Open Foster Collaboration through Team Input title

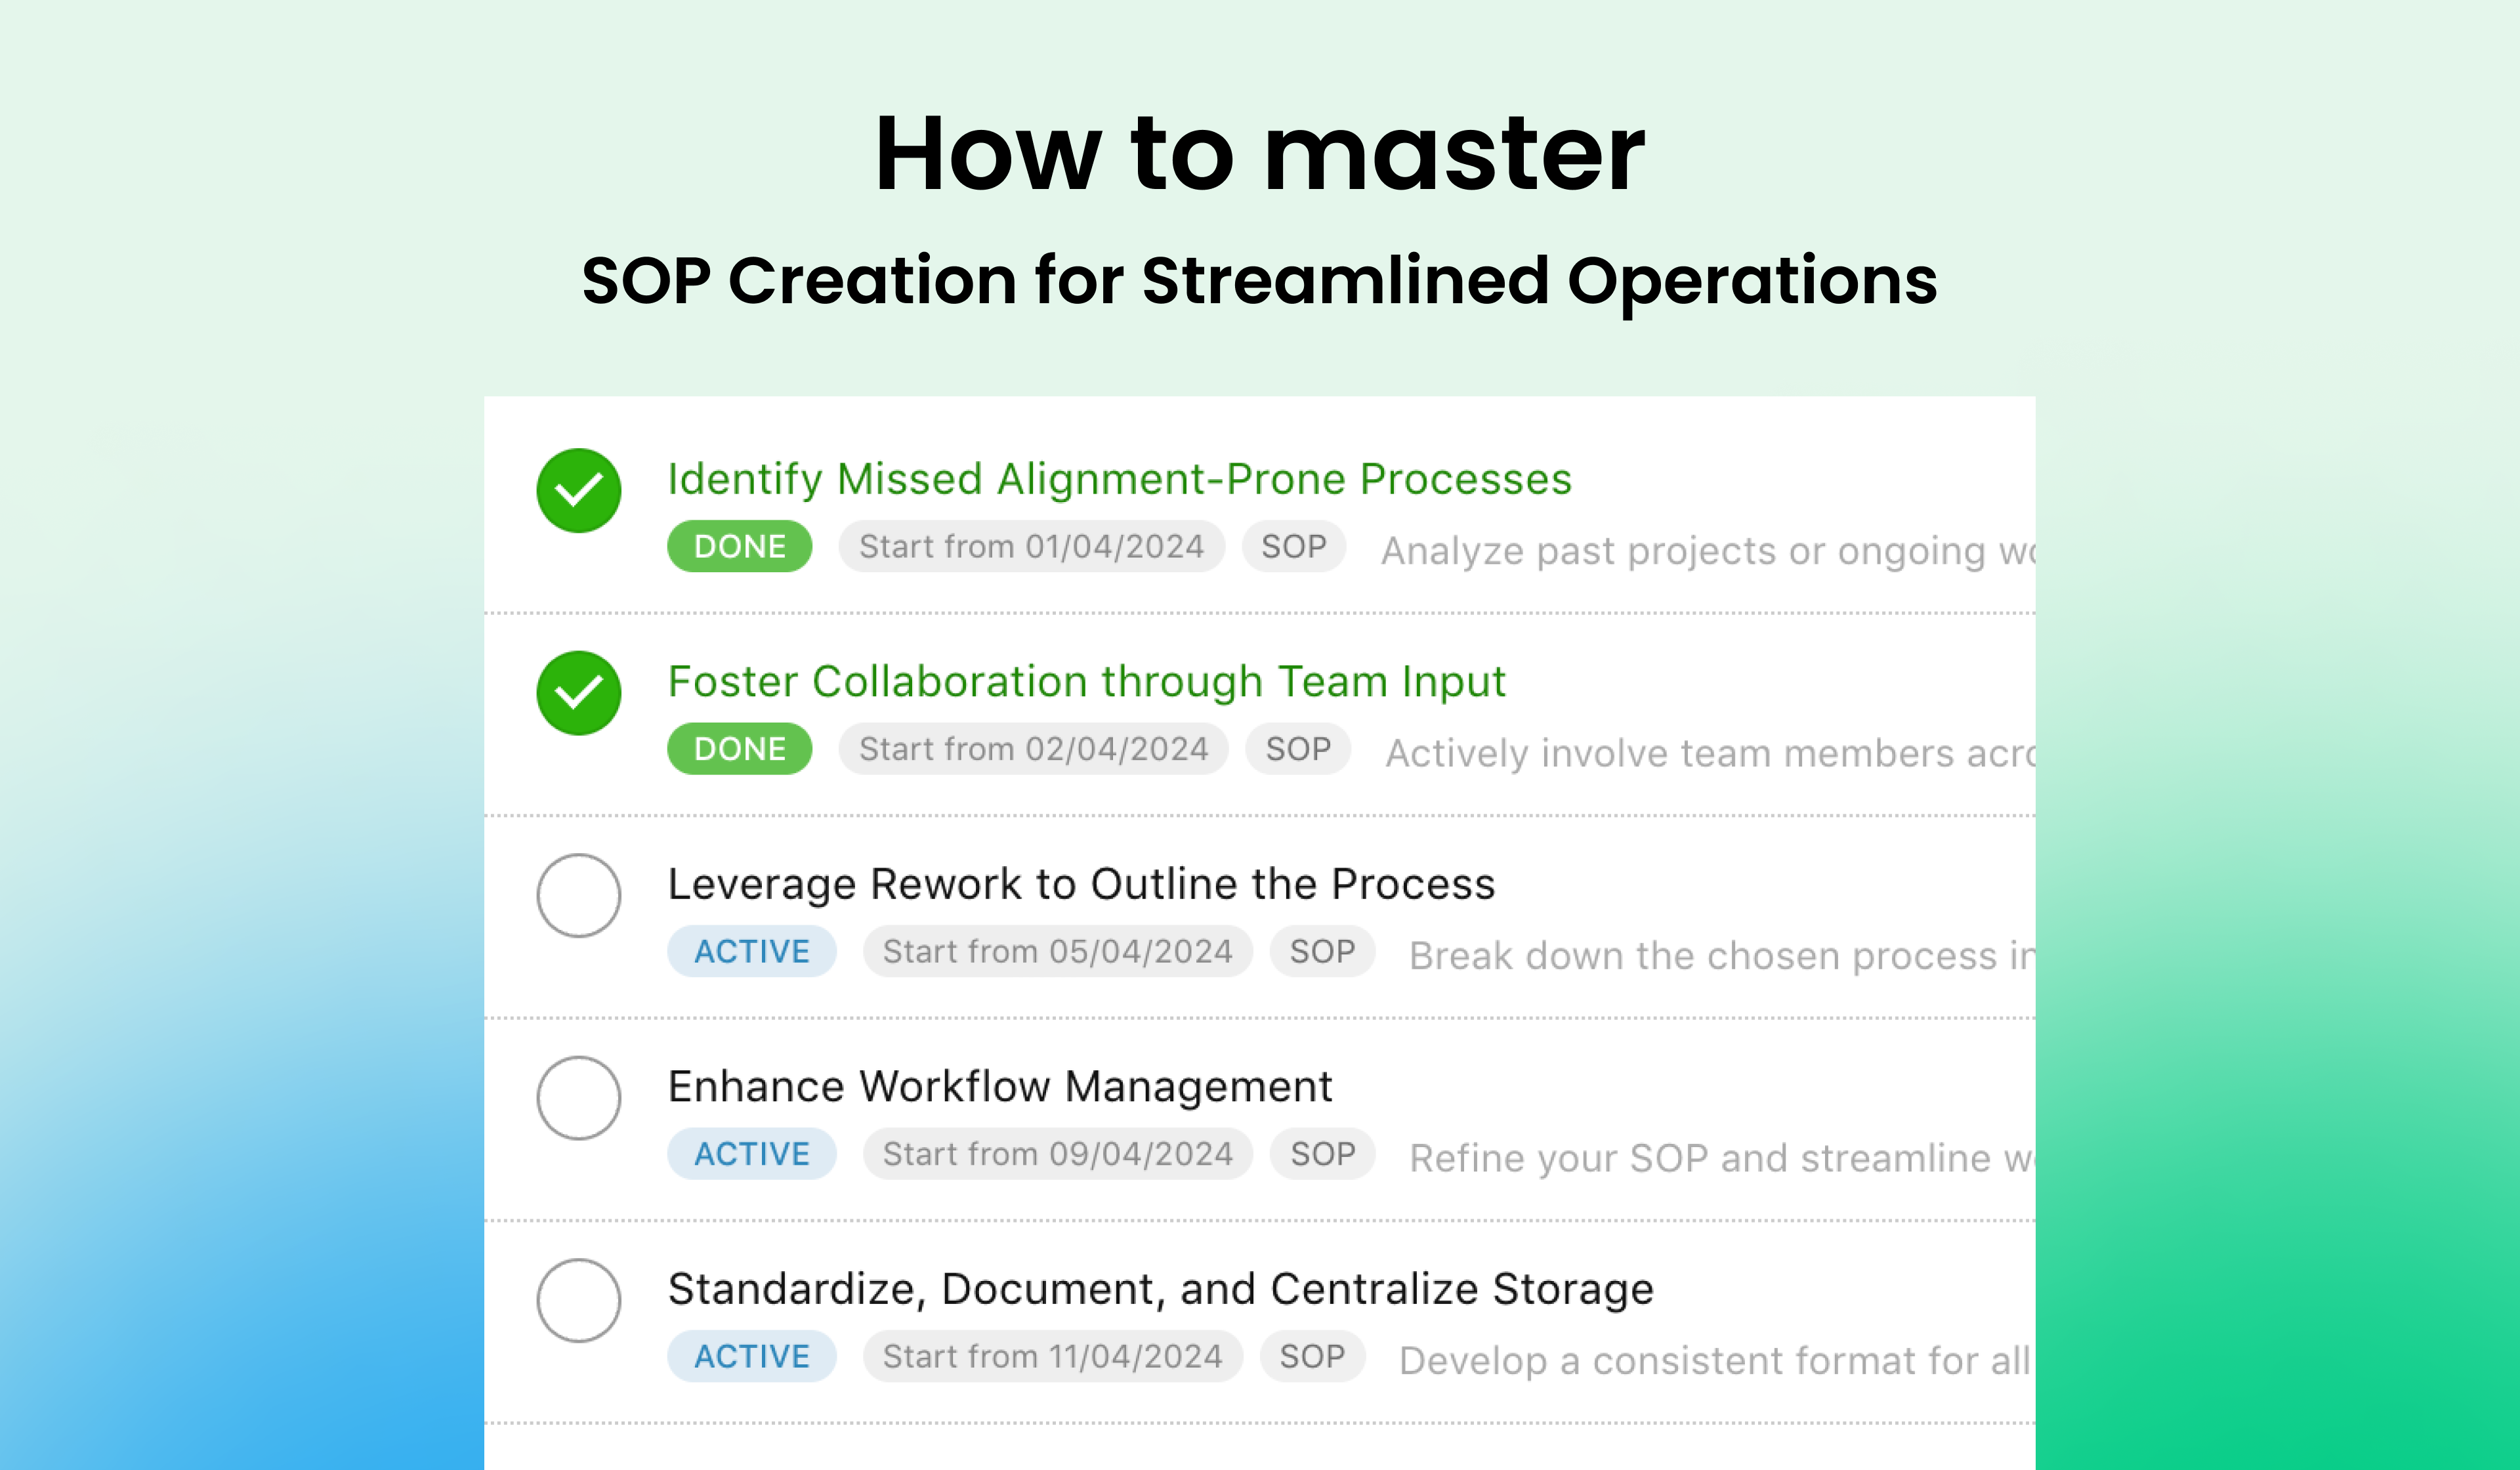[1086, 683]
